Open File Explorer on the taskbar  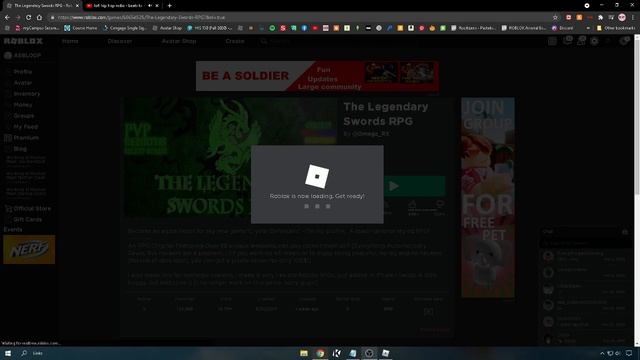click(x=304, y=353)
